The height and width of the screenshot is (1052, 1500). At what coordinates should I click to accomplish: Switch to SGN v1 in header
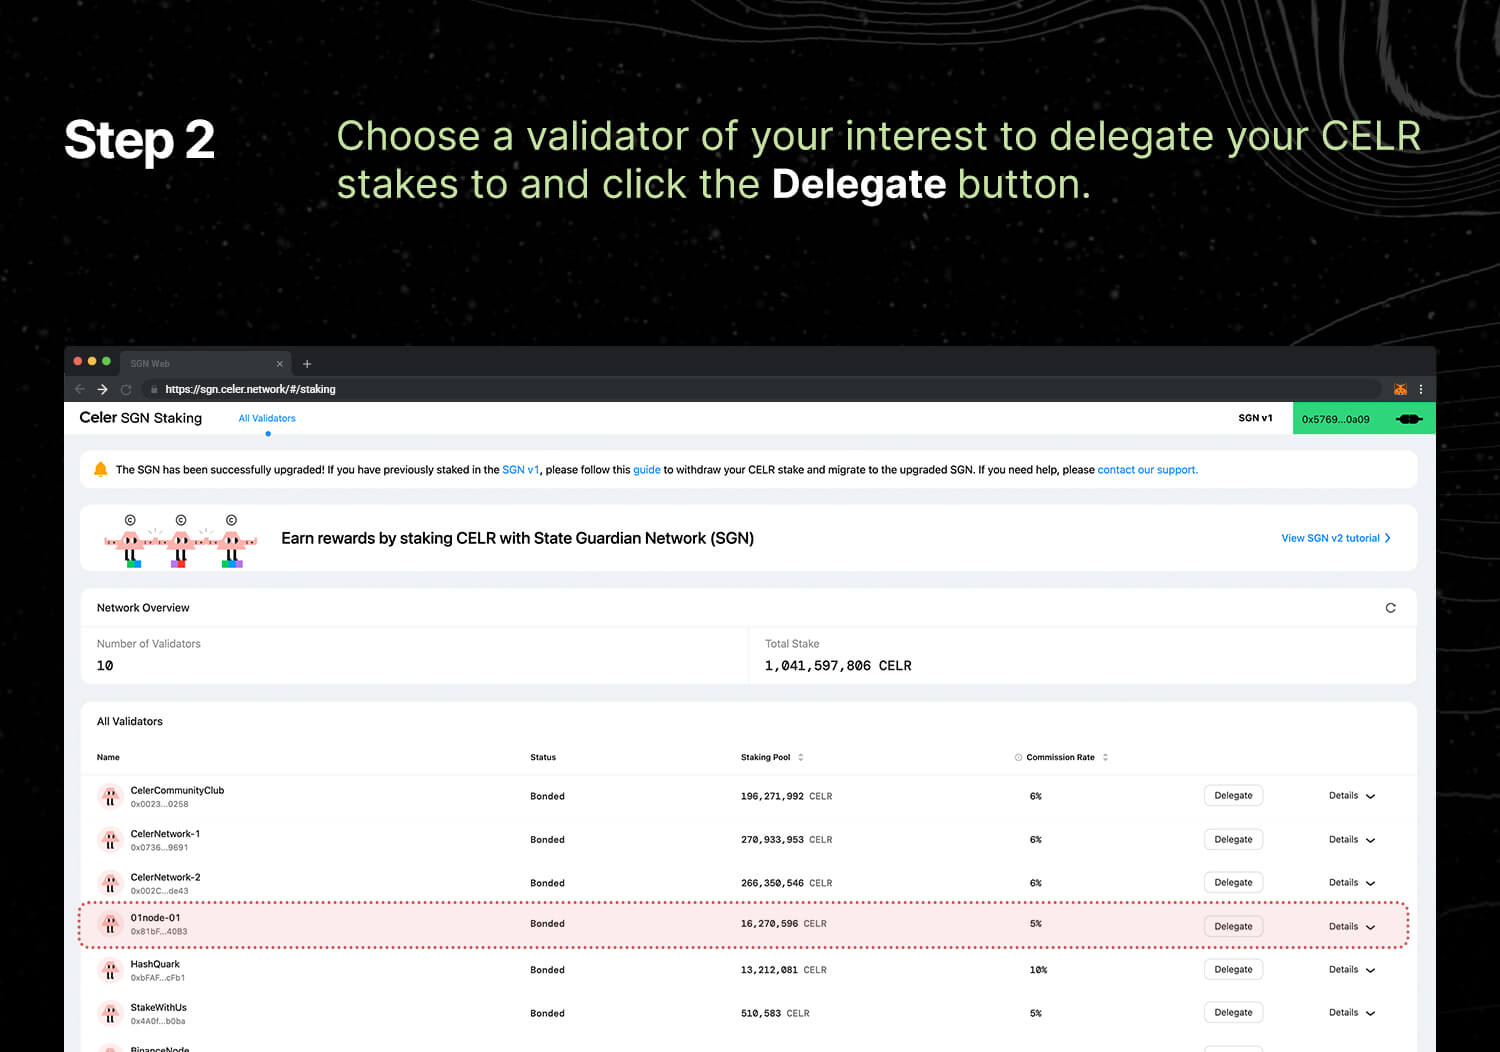1255,418
